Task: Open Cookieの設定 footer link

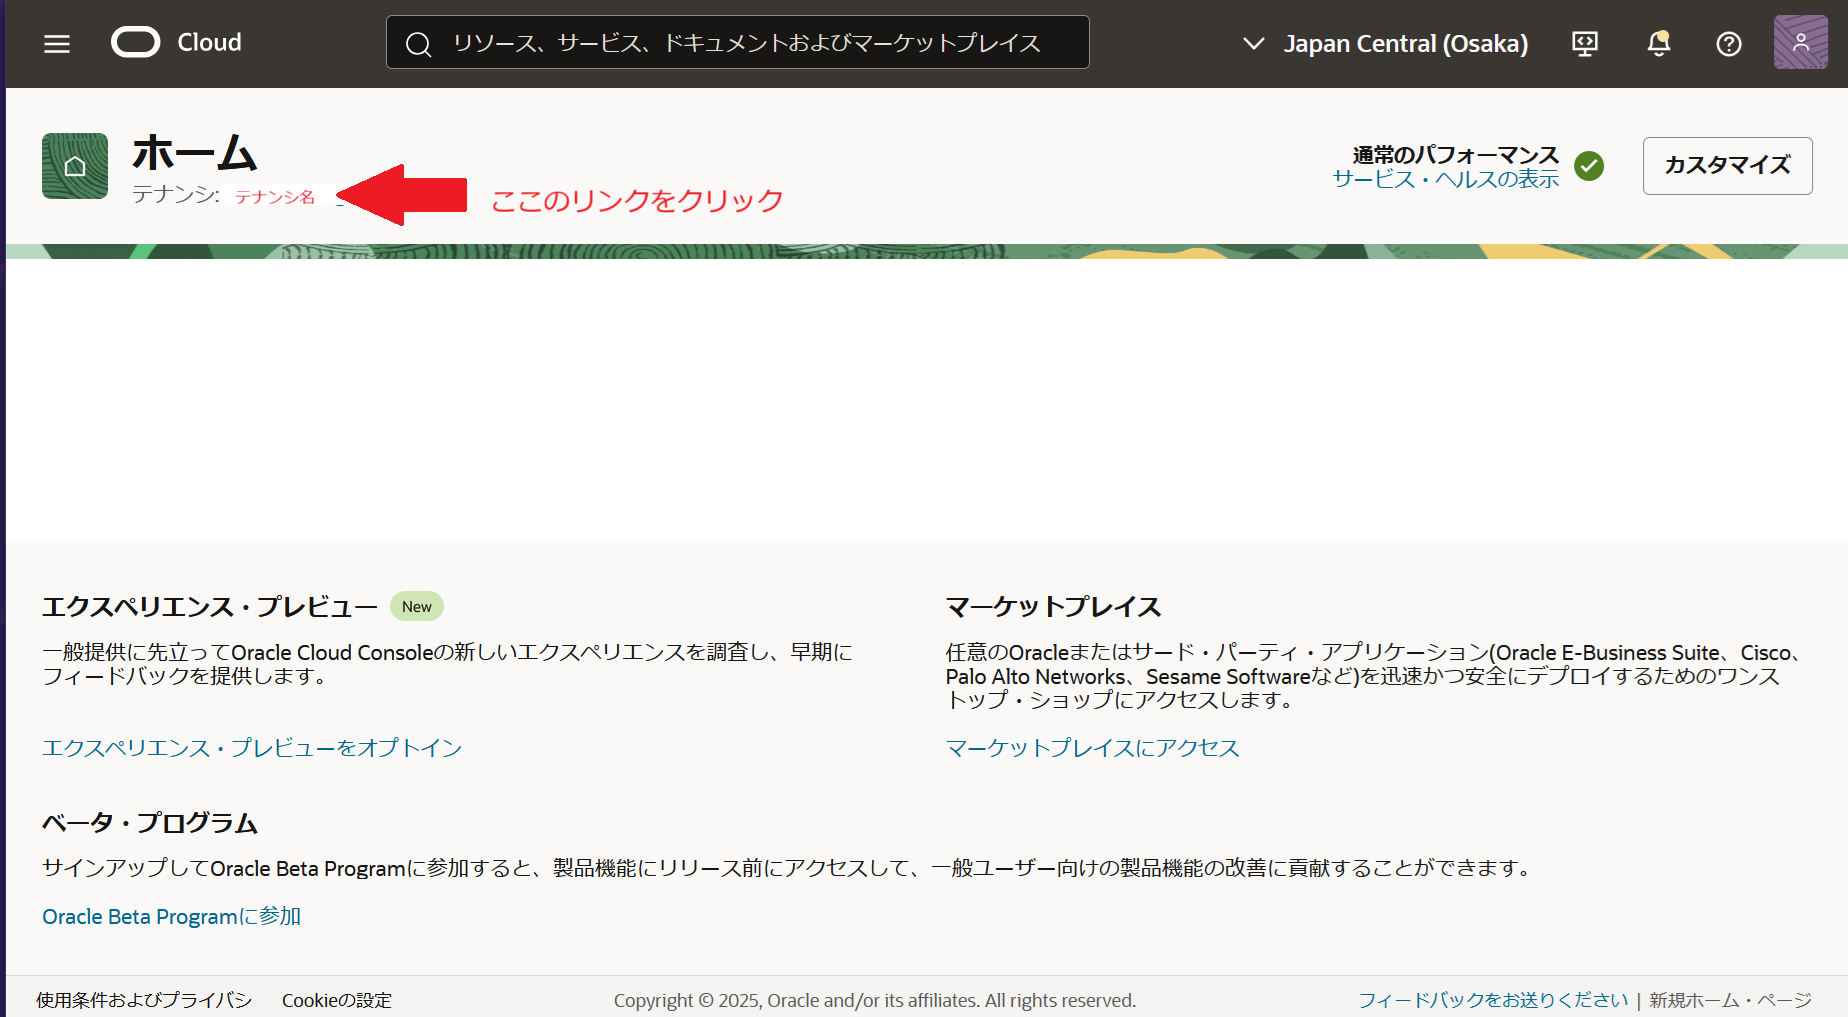Action: [x=337, y=1000]
